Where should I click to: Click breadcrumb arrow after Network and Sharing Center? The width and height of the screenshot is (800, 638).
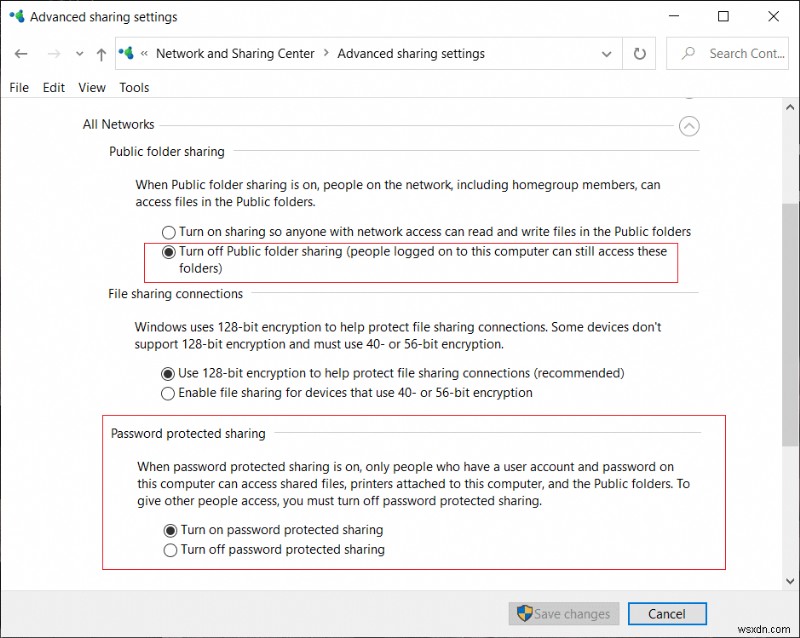point(326,53)
